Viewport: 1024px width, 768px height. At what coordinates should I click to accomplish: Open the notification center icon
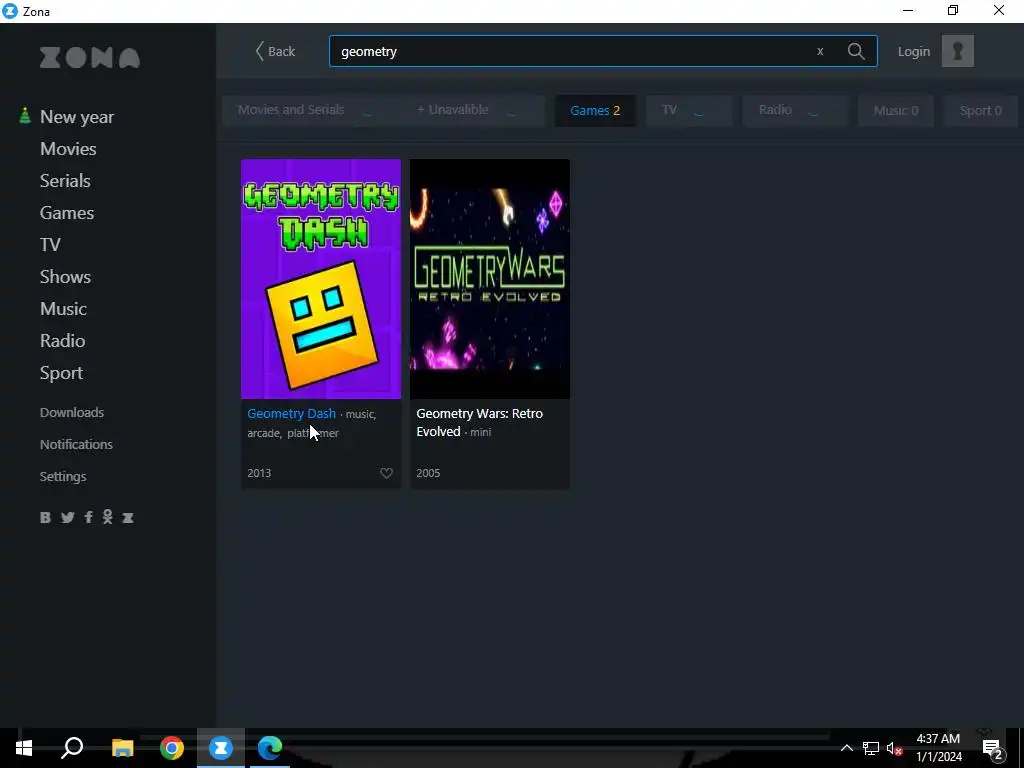pyautogui.click(x=992, y=749)
